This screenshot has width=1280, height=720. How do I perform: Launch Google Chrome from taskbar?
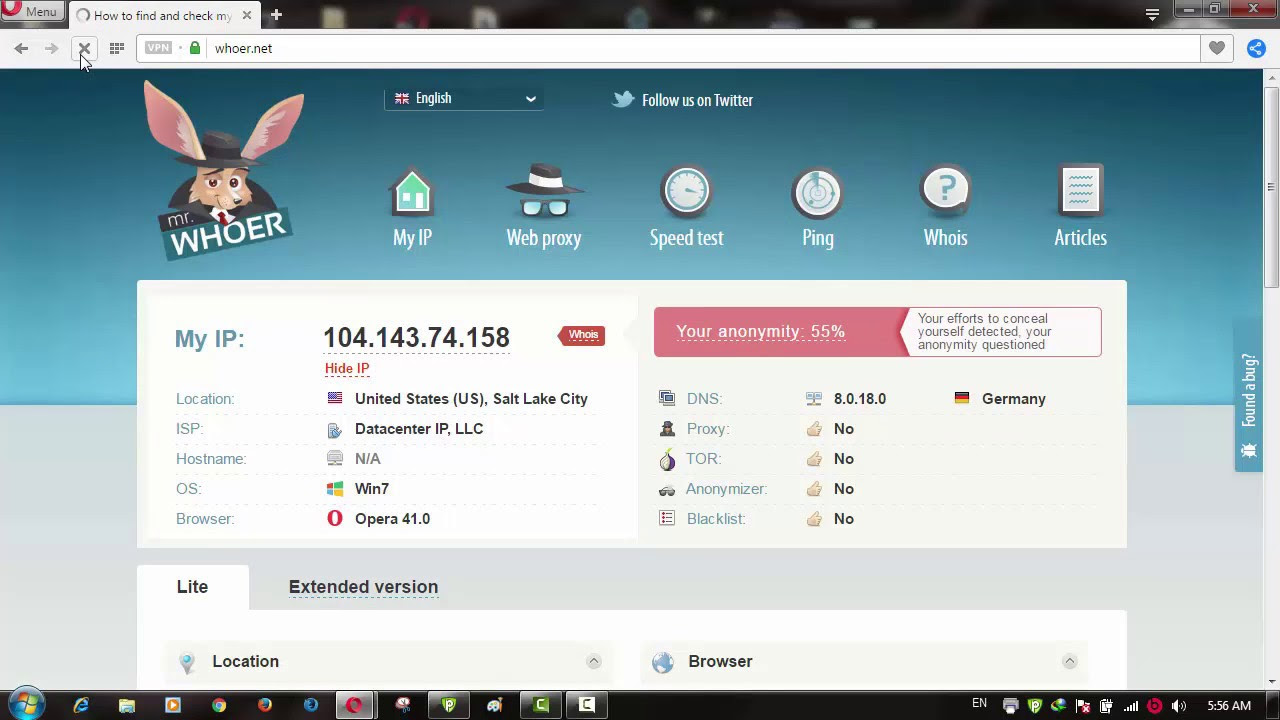click(x=219, y=705)
